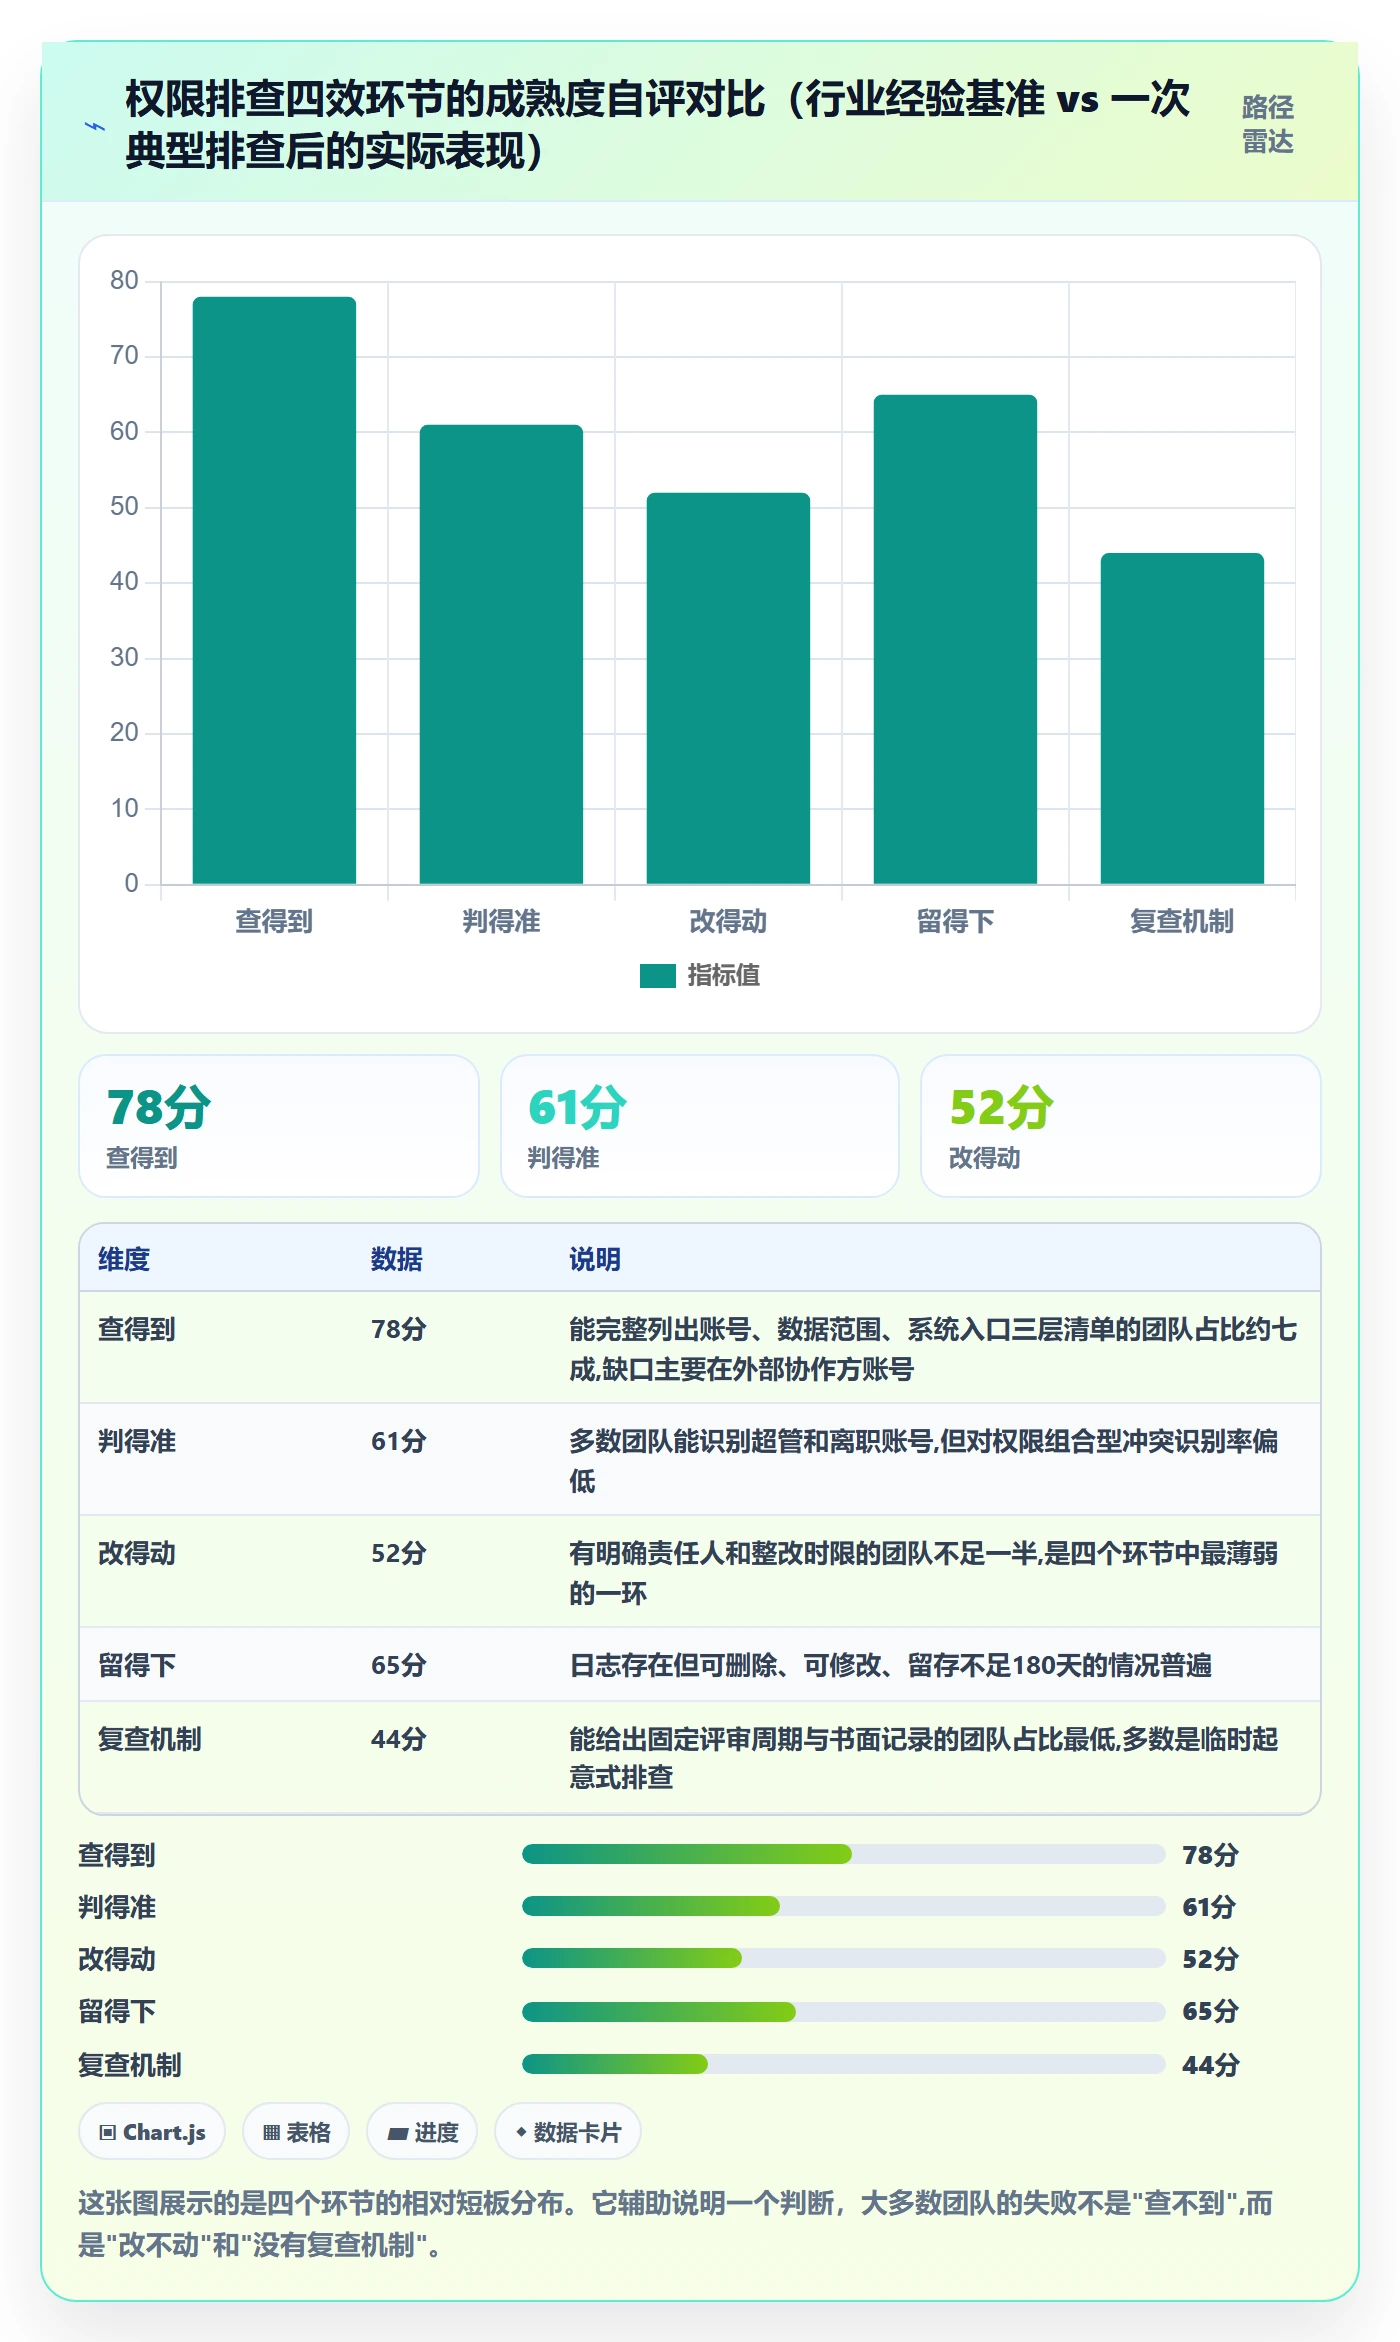Select the 查得到 table row label
The width and height of the screenshot is (1400, 2342).
click(137, 1329)
